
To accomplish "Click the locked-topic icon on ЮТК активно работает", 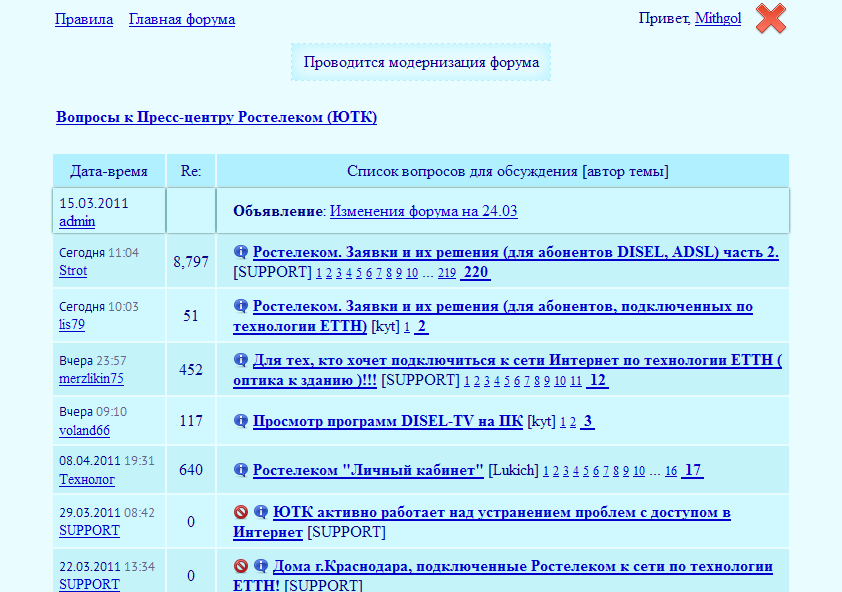I will pyautogui.click(x=239, y=513).
